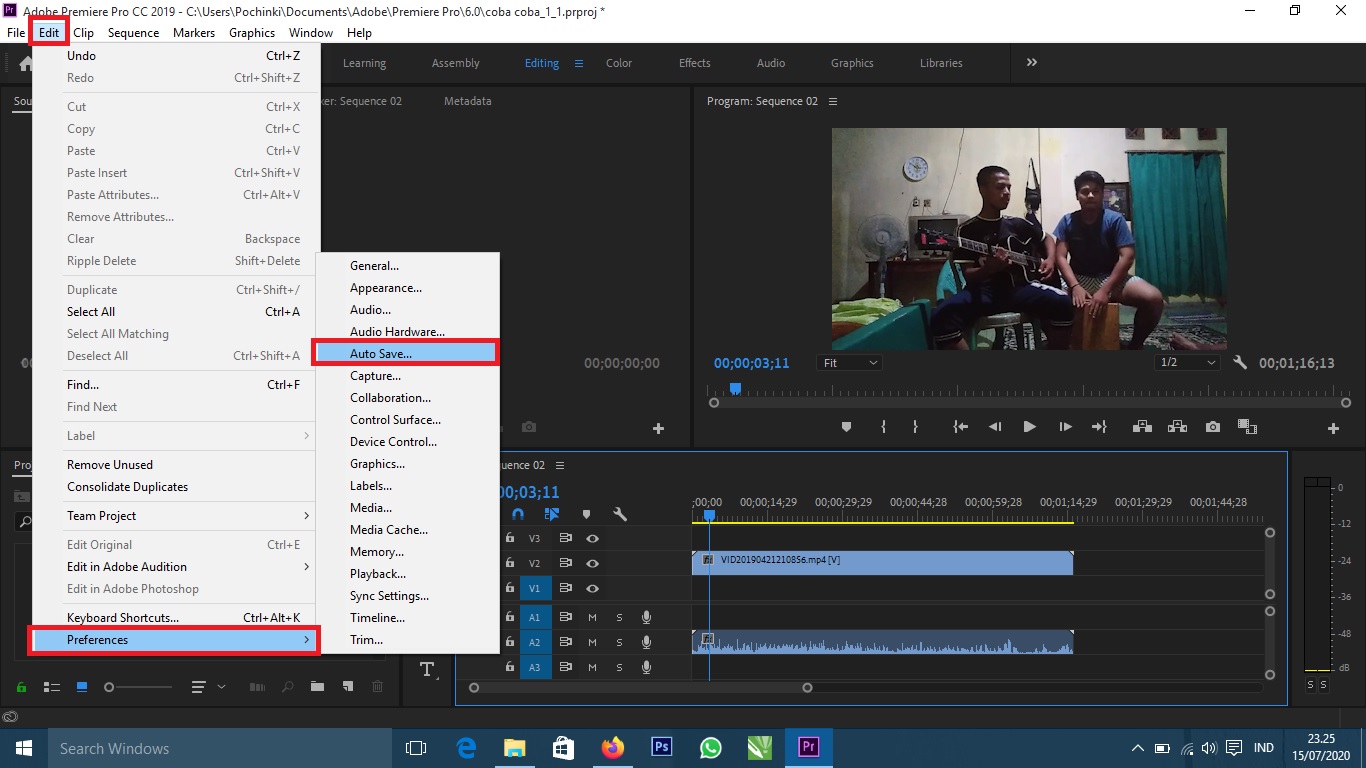
Task: Switch Project panel to list view
Action: click(51, 687)
